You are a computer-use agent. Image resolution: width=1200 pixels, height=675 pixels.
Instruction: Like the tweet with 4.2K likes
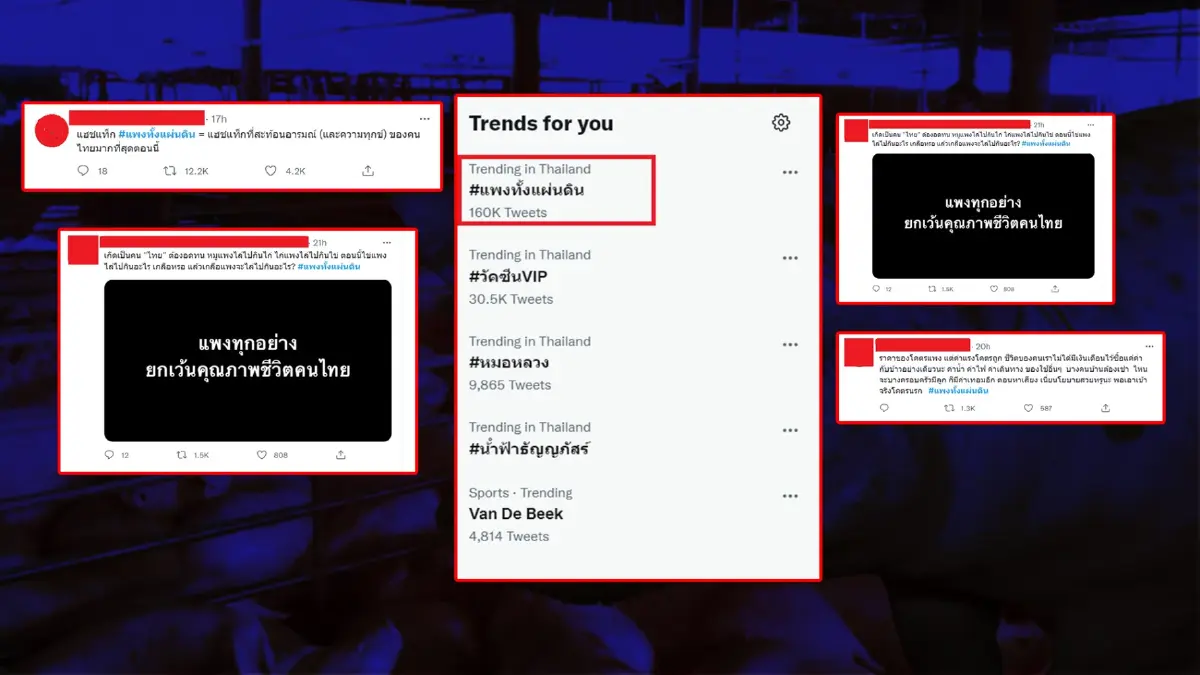[x=270, y=171]
